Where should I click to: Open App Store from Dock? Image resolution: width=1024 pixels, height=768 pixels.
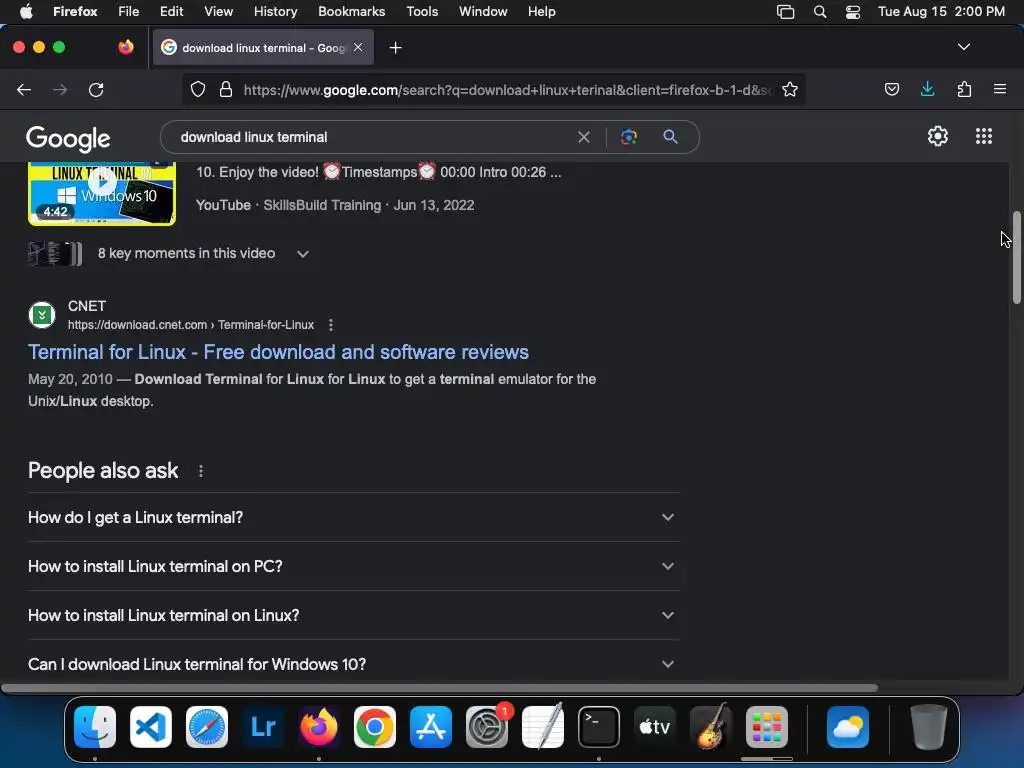431,727
